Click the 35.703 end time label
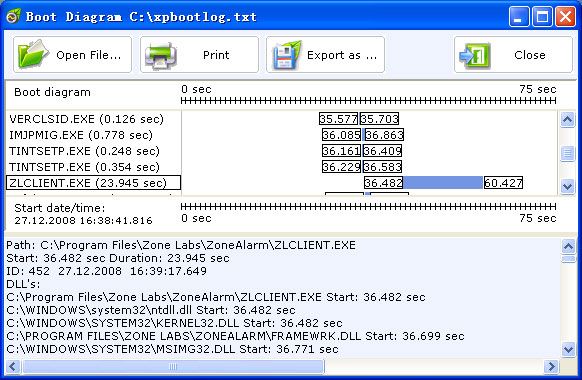This screenshot has width=582, height=380. click(x=379, y=119)
